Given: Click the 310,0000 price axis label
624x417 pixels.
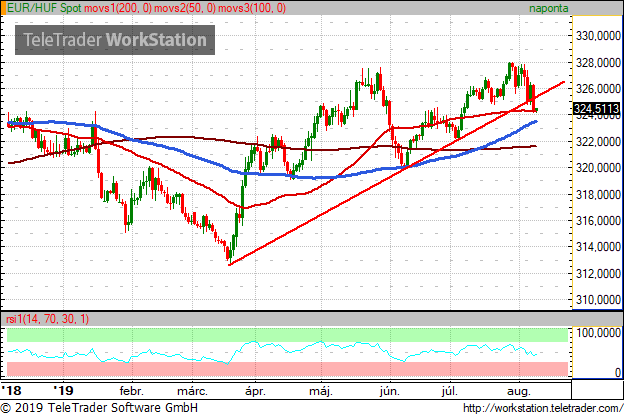Looking at the screenshot, I should tap(598, 300).
